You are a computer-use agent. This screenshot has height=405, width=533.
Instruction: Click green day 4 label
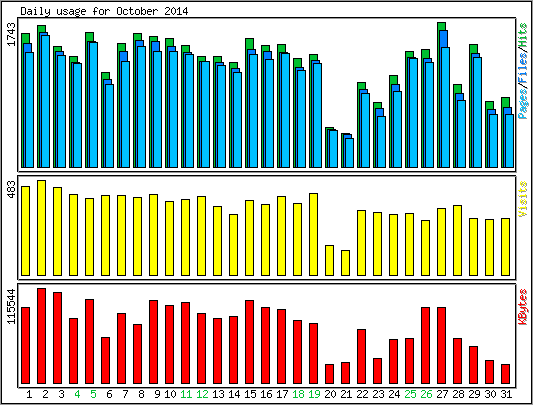coord(77,394)
